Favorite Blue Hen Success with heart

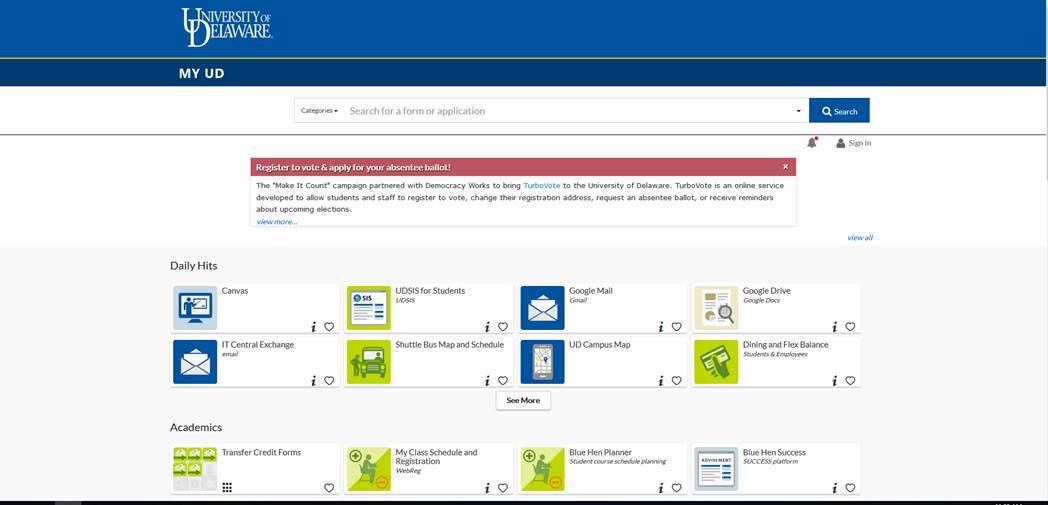click(850, 488)
